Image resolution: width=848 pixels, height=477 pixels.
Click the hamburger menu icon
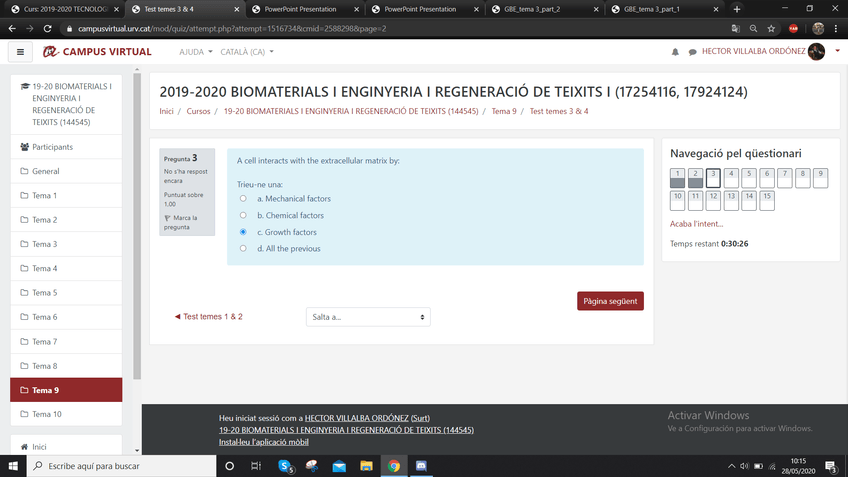coord(20,52)
